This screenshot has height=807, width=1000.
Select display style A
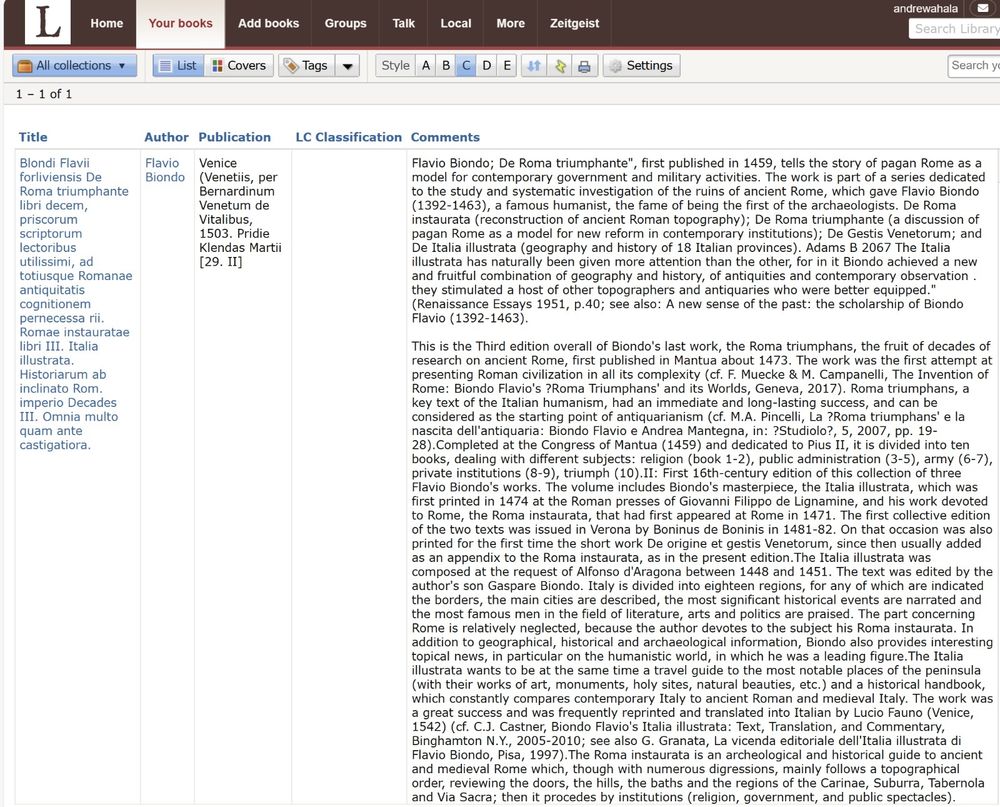(426, 65)
